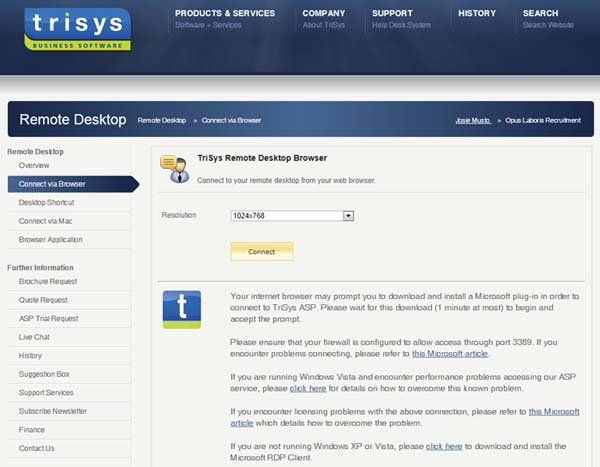
Task: Select the 1024x768 resolution combo box
Action: point(292,216)
